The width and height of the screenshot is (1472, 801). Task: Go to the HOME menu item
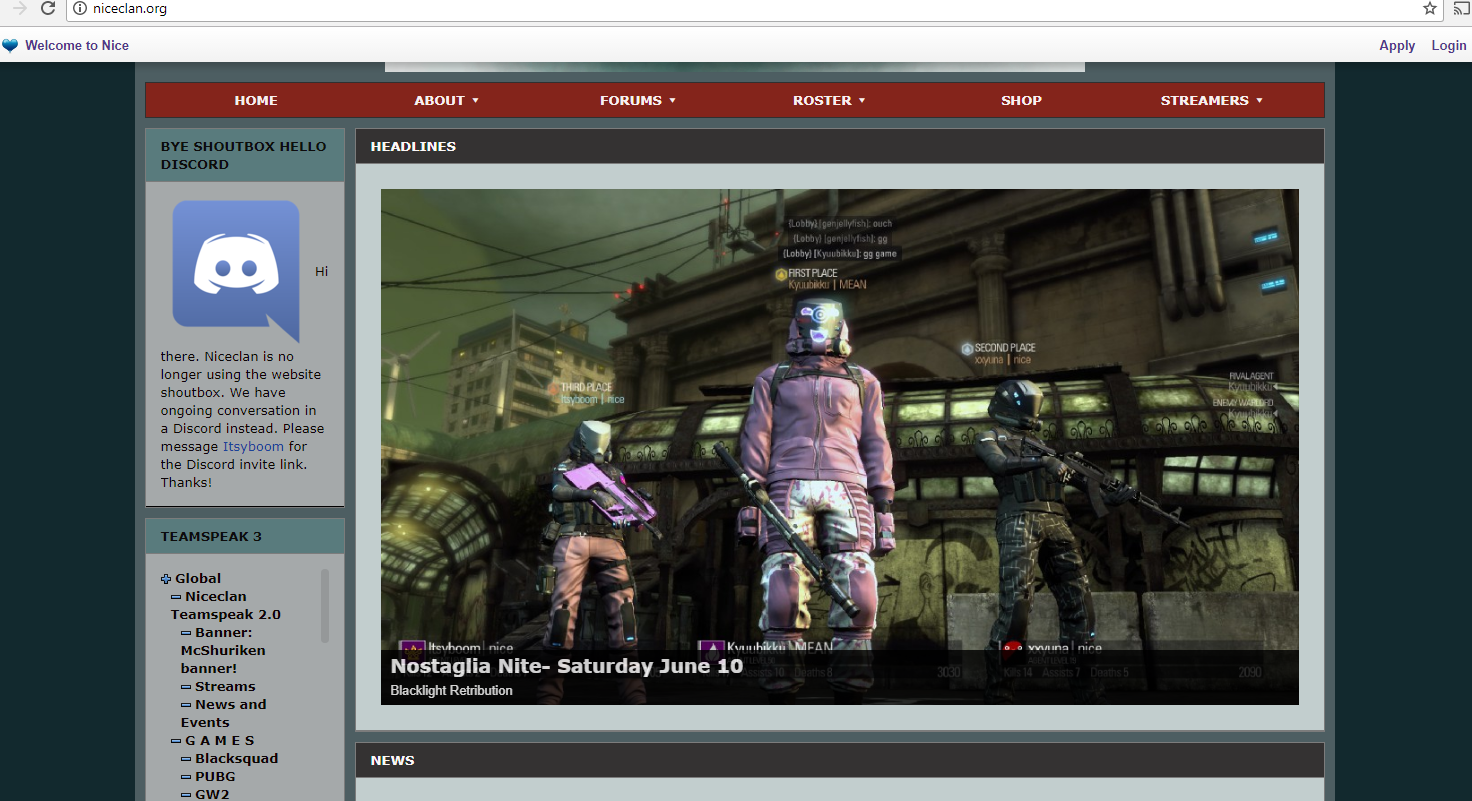256,100
